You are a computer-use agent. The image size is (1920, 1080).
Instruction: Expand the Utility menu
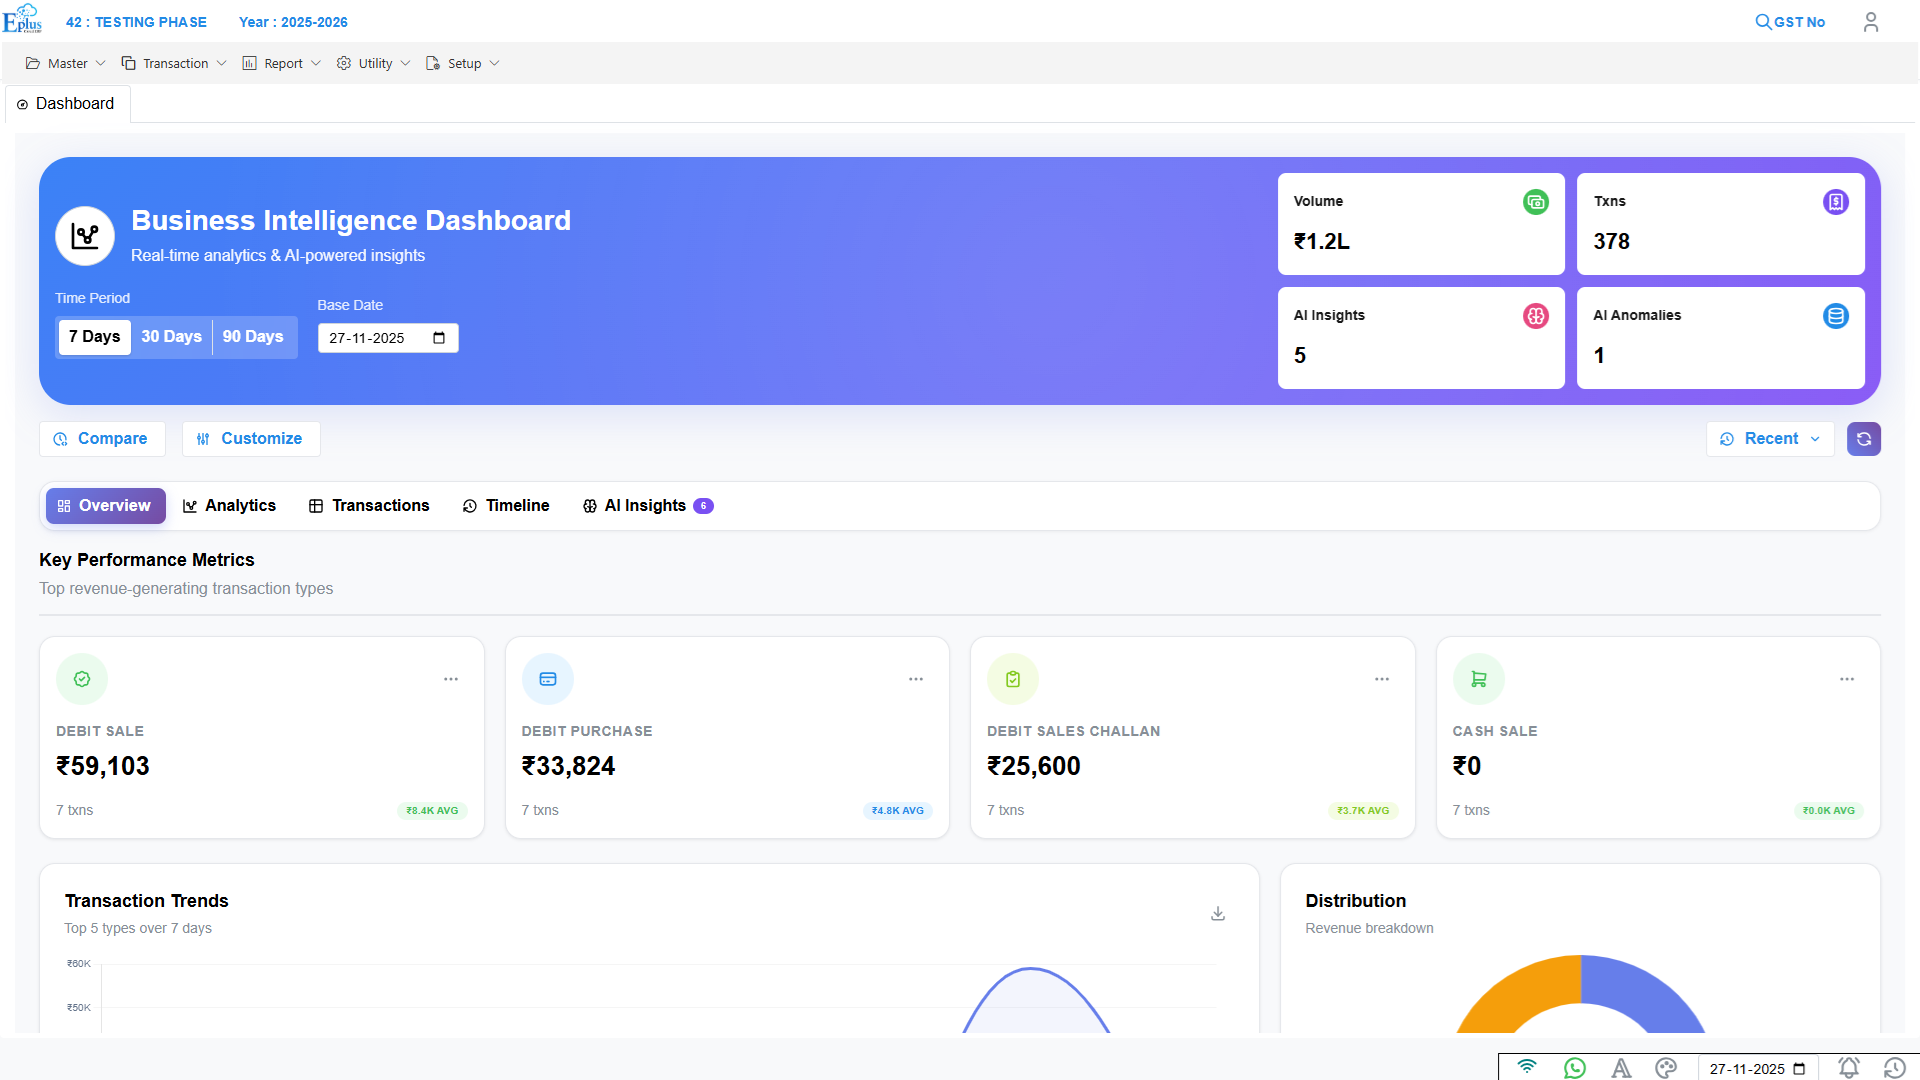(371, 63)
